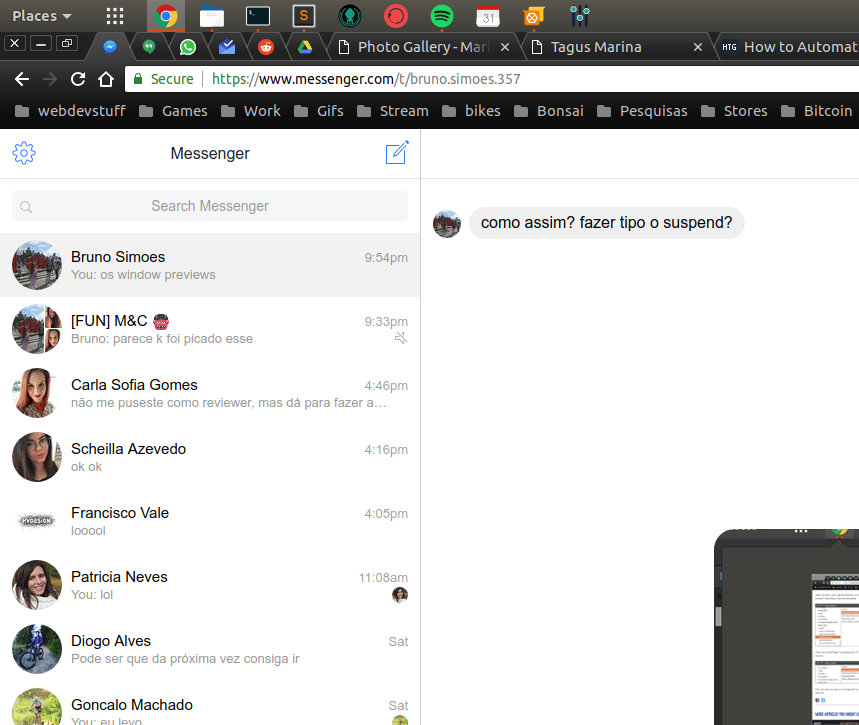Open the Bonsai bookmarks folder

click(549, 111)
